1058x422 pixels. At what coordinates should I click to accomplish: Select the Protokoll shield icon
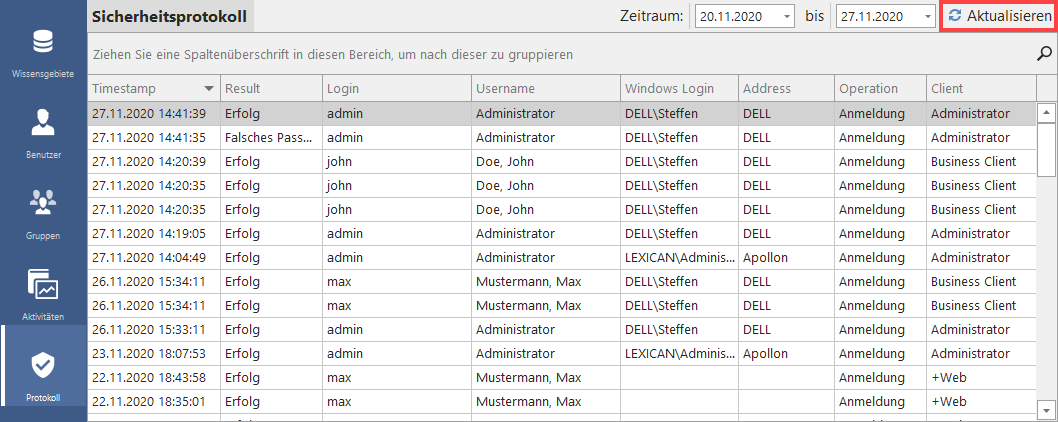[43, 365]
